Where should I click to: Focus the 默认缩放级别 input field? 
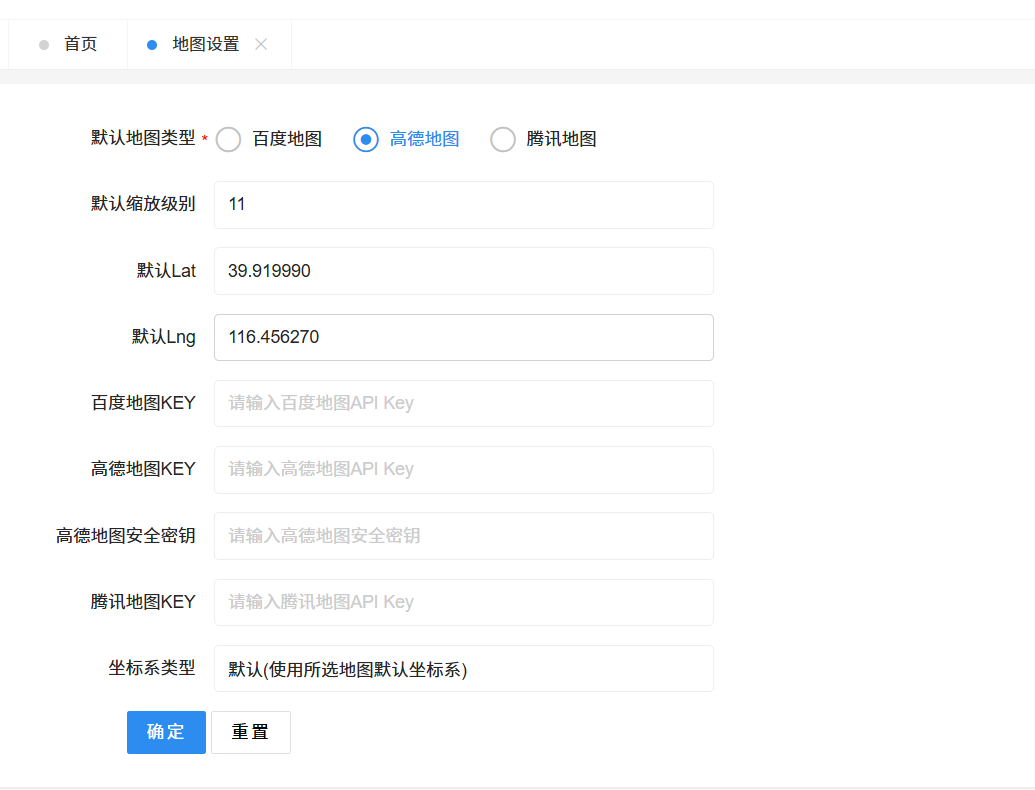coord(463,205)
